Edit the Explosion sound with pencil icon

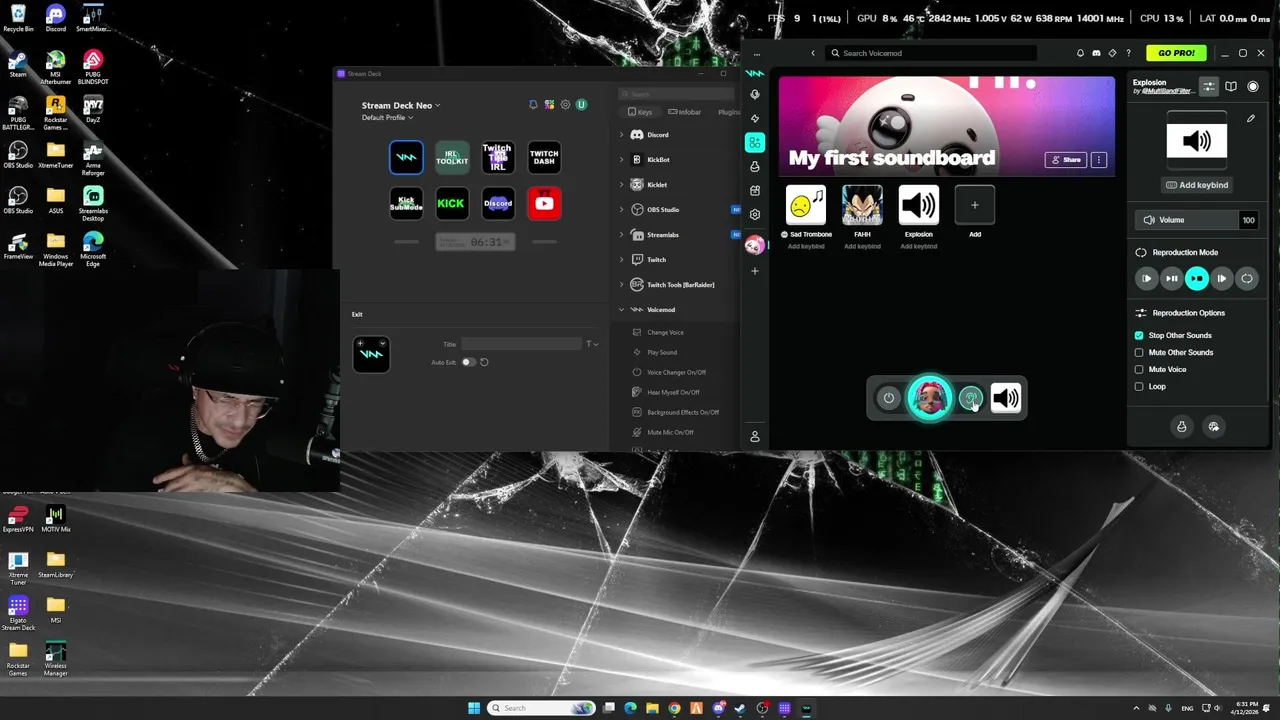pos(1251,119)
